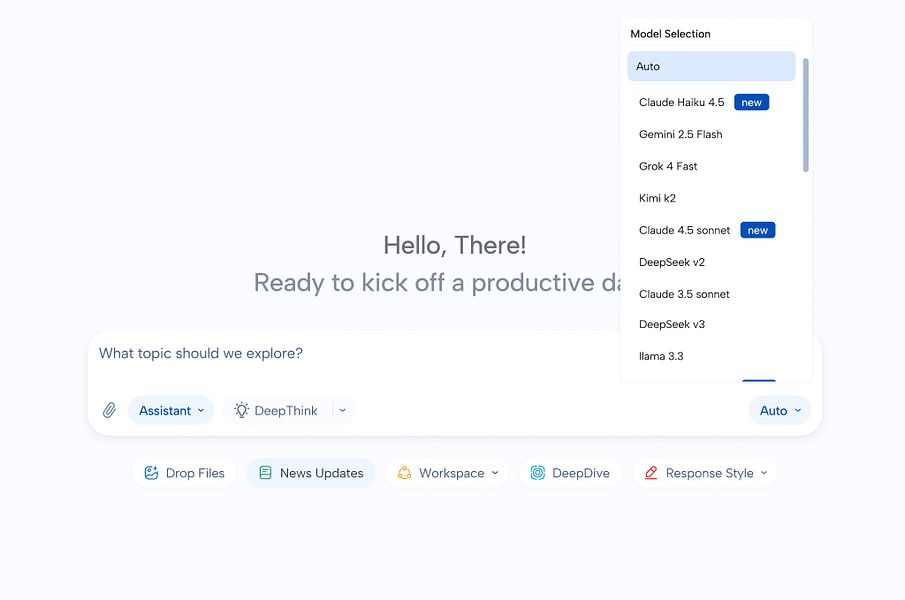Click new badge beside Claude 4.5 sonnet
Screen dimensions: 905x600
point(758,230)
